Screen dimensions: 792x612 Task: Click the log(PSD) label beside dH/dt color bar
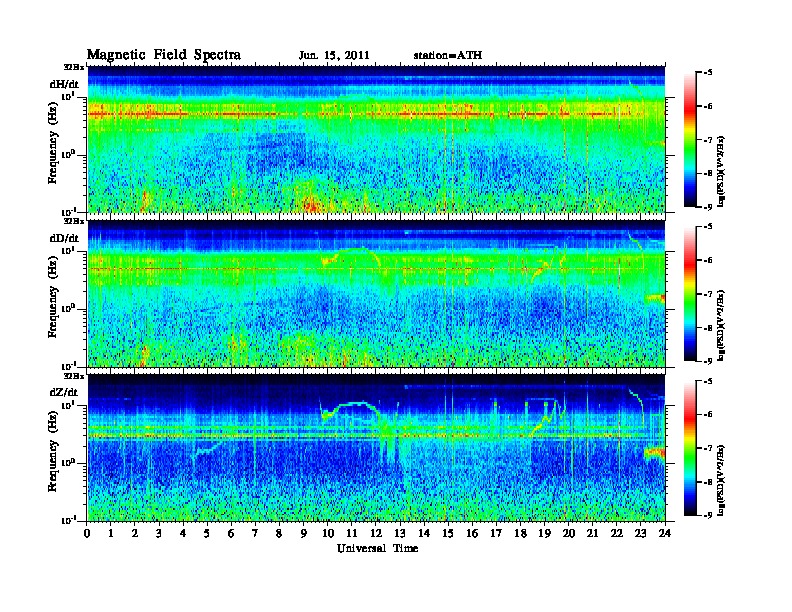coord(721,171)
